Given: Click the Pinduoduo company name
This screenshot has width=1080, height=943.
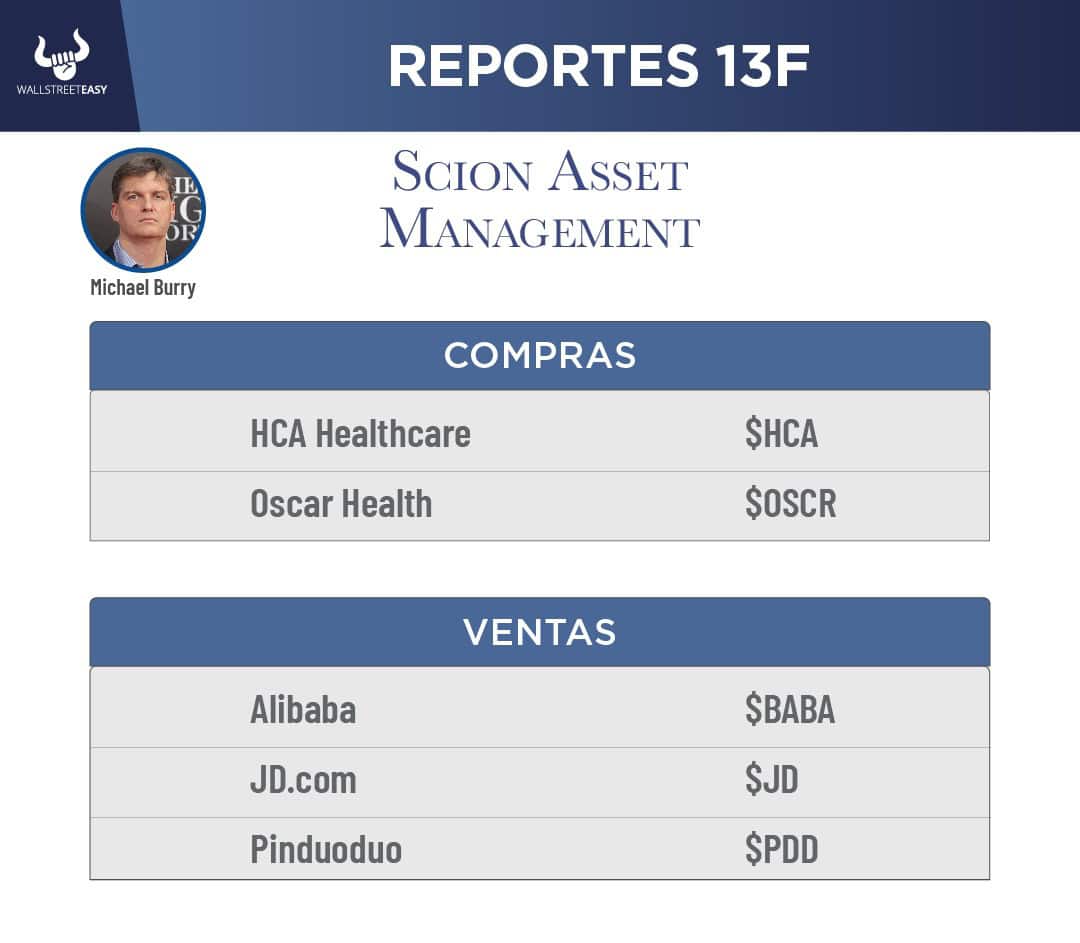Looking at the screenshot, I should tap(326, 850).
